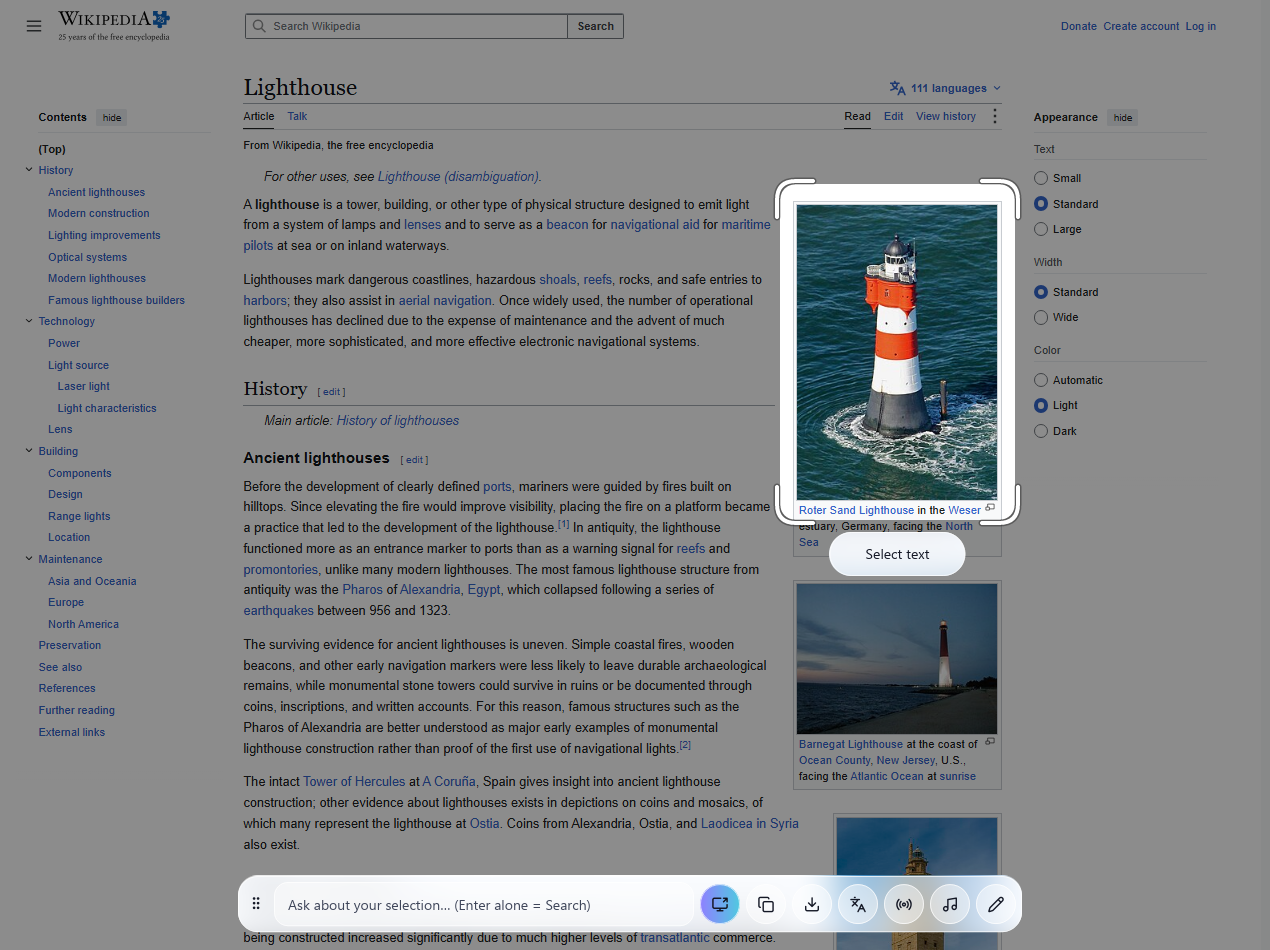The width and height of the screenshot is (1270, 950).
Task: Click the copy icon in overlay toolbar
Action: point(766,904)
